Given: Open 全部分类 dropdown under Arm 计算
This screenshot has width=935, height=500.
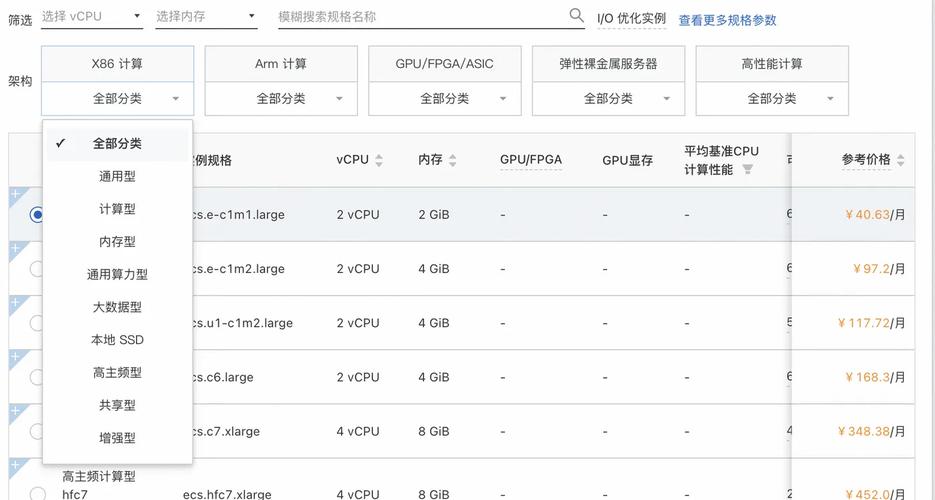Looking at the screenshot, I should [x=280, y=99].
